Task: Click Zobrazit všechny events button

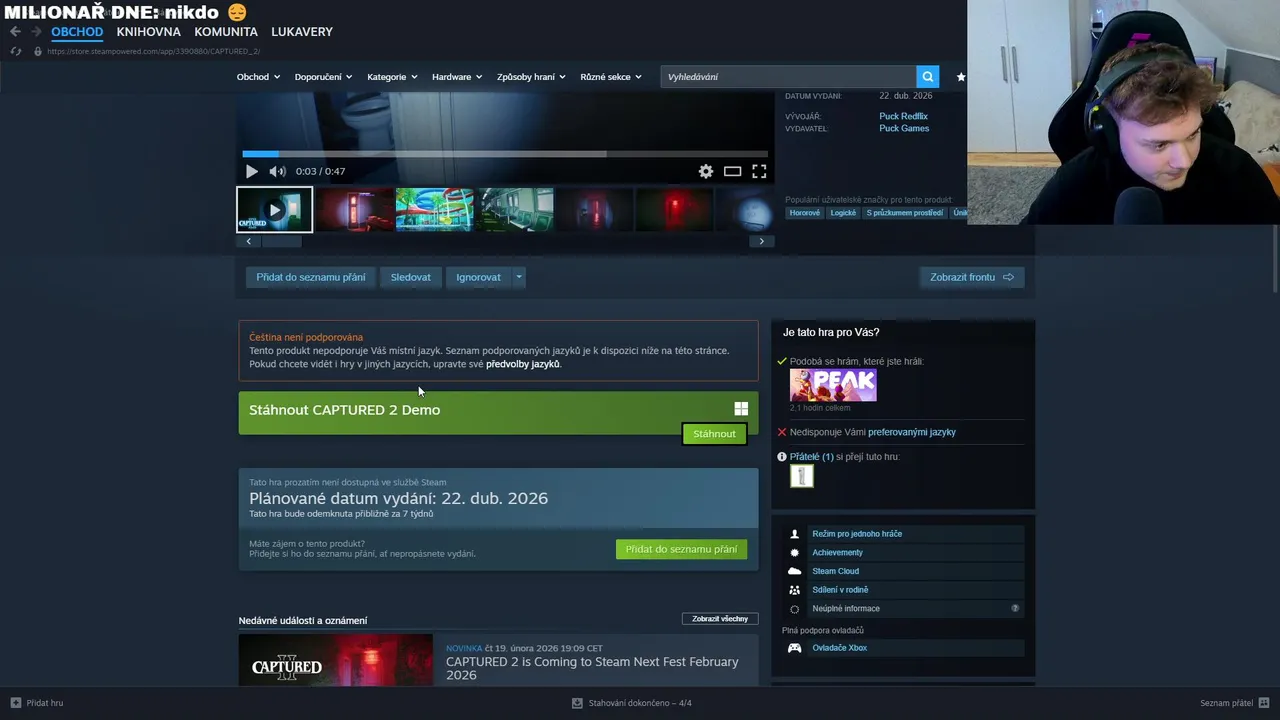Action: [x=720, y=619]
